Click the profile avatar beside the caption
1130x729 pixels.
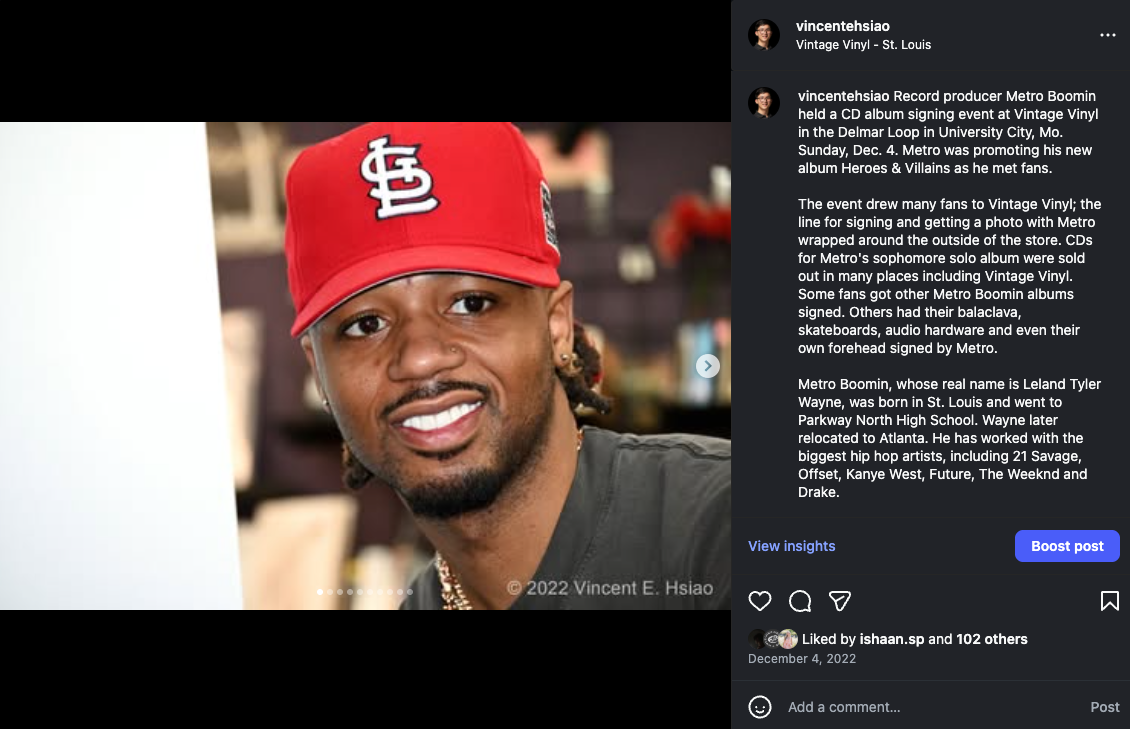pos(764,102)
